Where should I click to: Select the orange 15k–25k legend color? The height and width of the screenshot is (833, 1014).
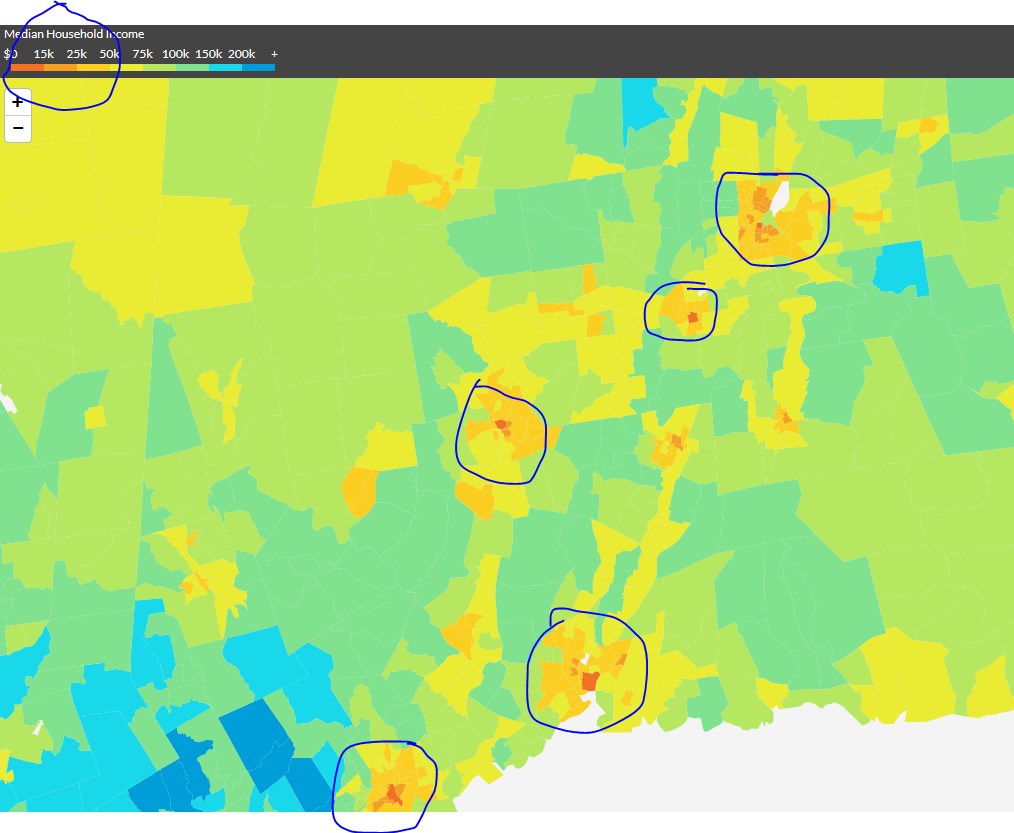coord(60,67)
